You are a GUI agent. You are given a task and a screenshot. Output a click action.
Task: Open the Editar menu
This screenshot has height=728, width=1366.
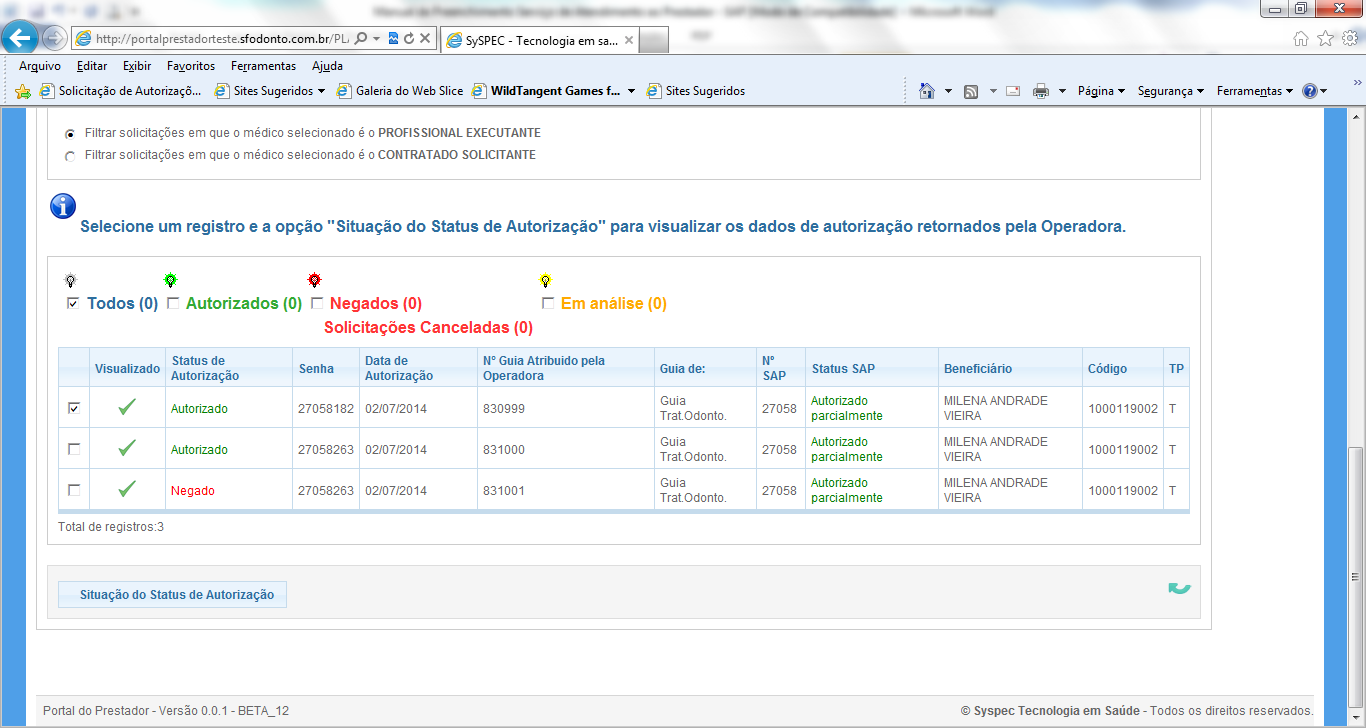point(92,66)
